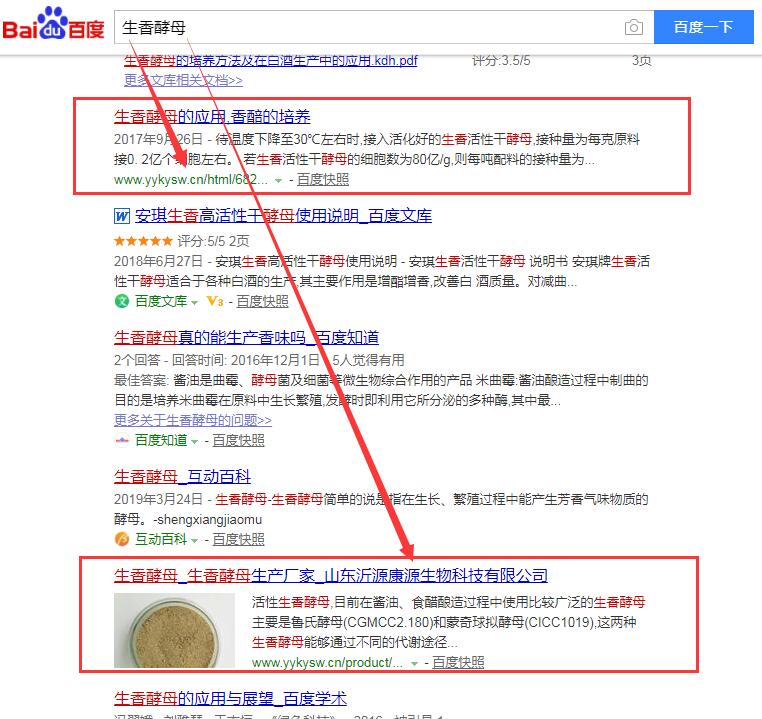762x719 pixels.
Task: Expand dropdown arrow after www.yykysw.cn/html link
Action: 278,181
